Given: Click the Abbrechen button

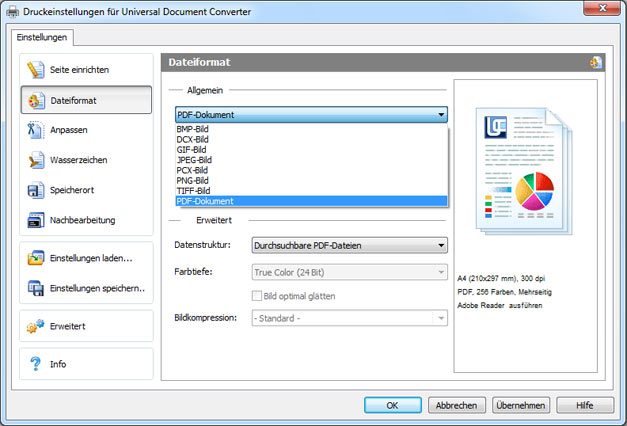Looking at the screenshot, I should (x=457, y=405).
